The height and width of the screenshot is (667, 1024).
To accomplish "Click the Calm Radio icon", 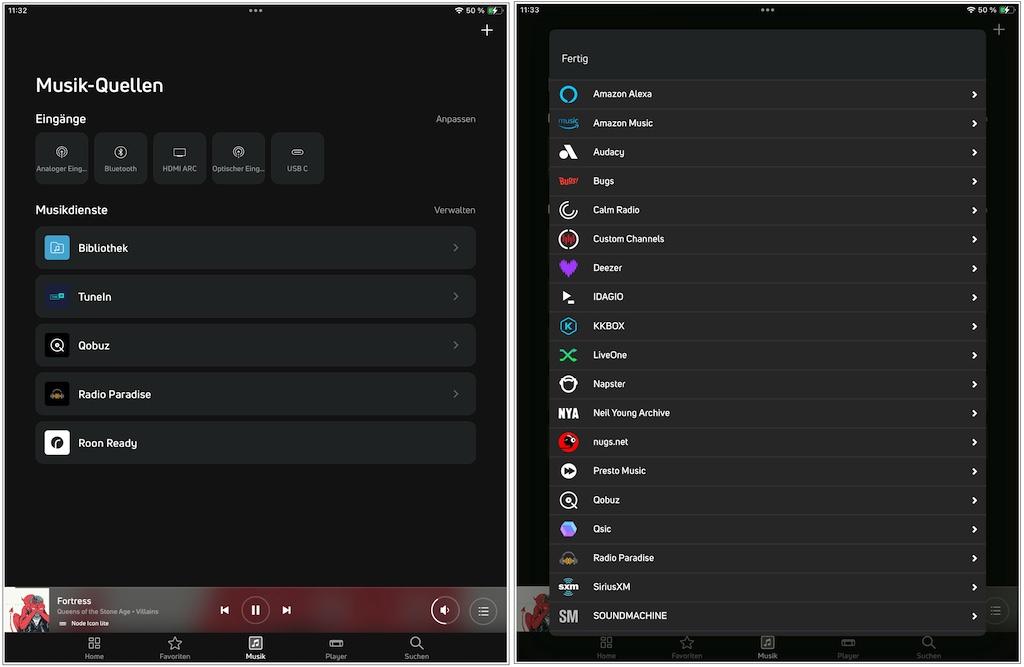I will [568, 210].
